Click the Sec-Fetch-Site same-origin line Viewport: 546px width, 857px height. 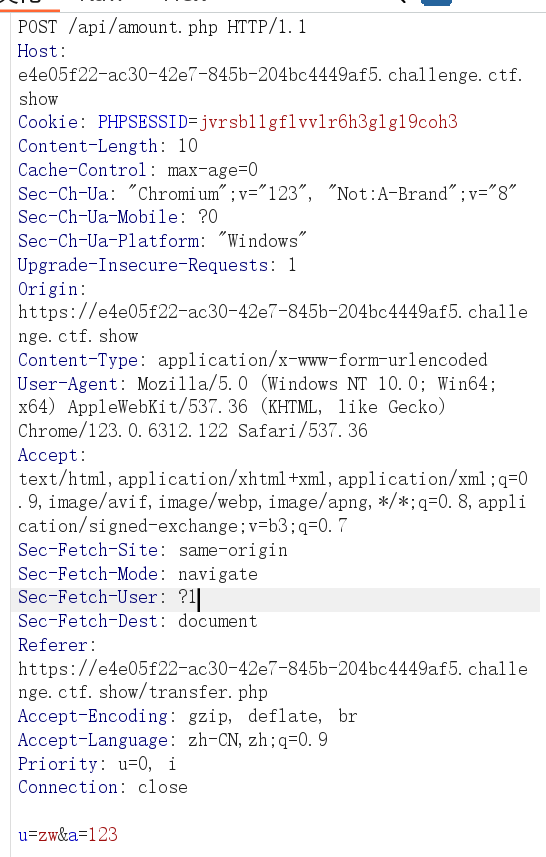152,550
